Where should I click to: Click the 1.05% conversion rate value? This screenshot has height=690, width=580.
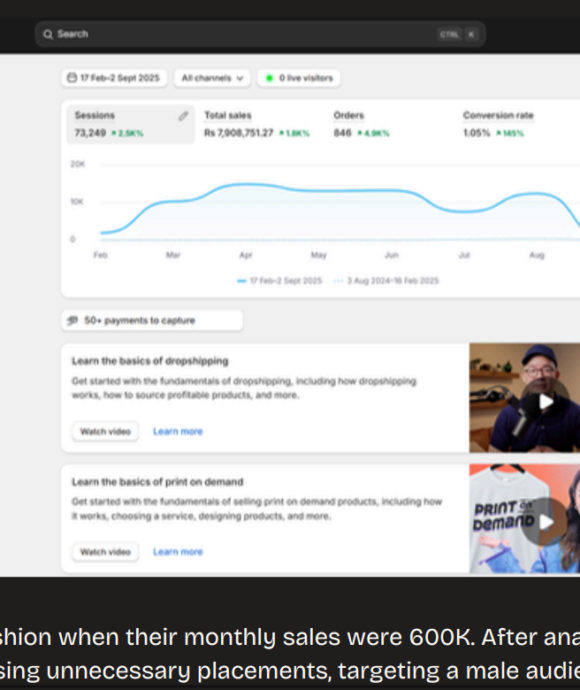click(x=477, y=133)
